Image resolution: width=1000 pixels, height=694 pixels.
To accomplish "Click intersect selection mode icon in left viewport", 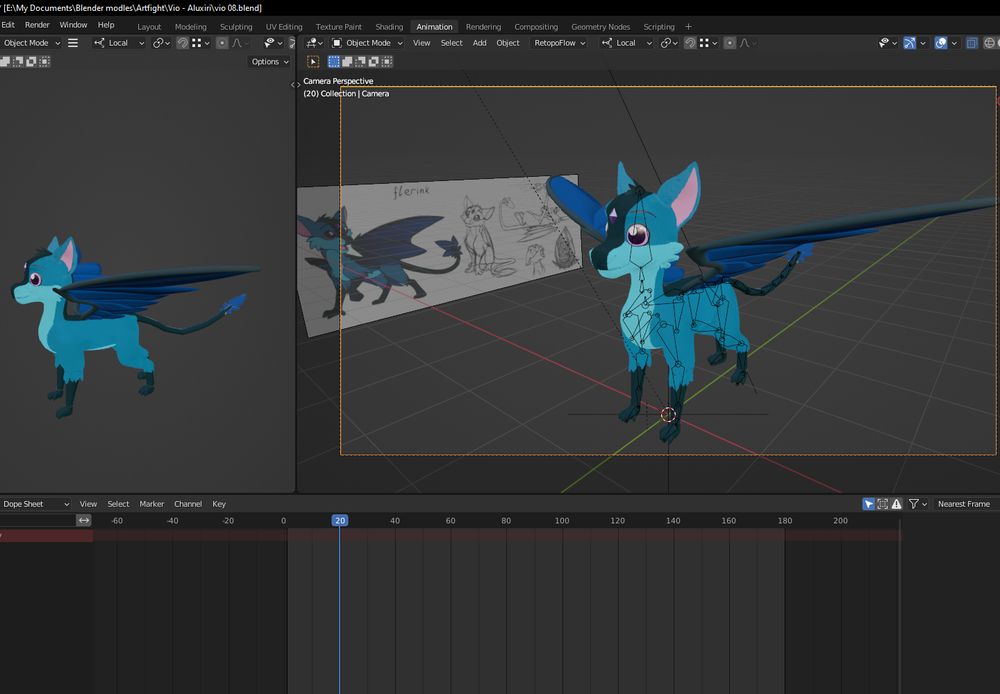I will pyautogui.click(x=45, y=61).
